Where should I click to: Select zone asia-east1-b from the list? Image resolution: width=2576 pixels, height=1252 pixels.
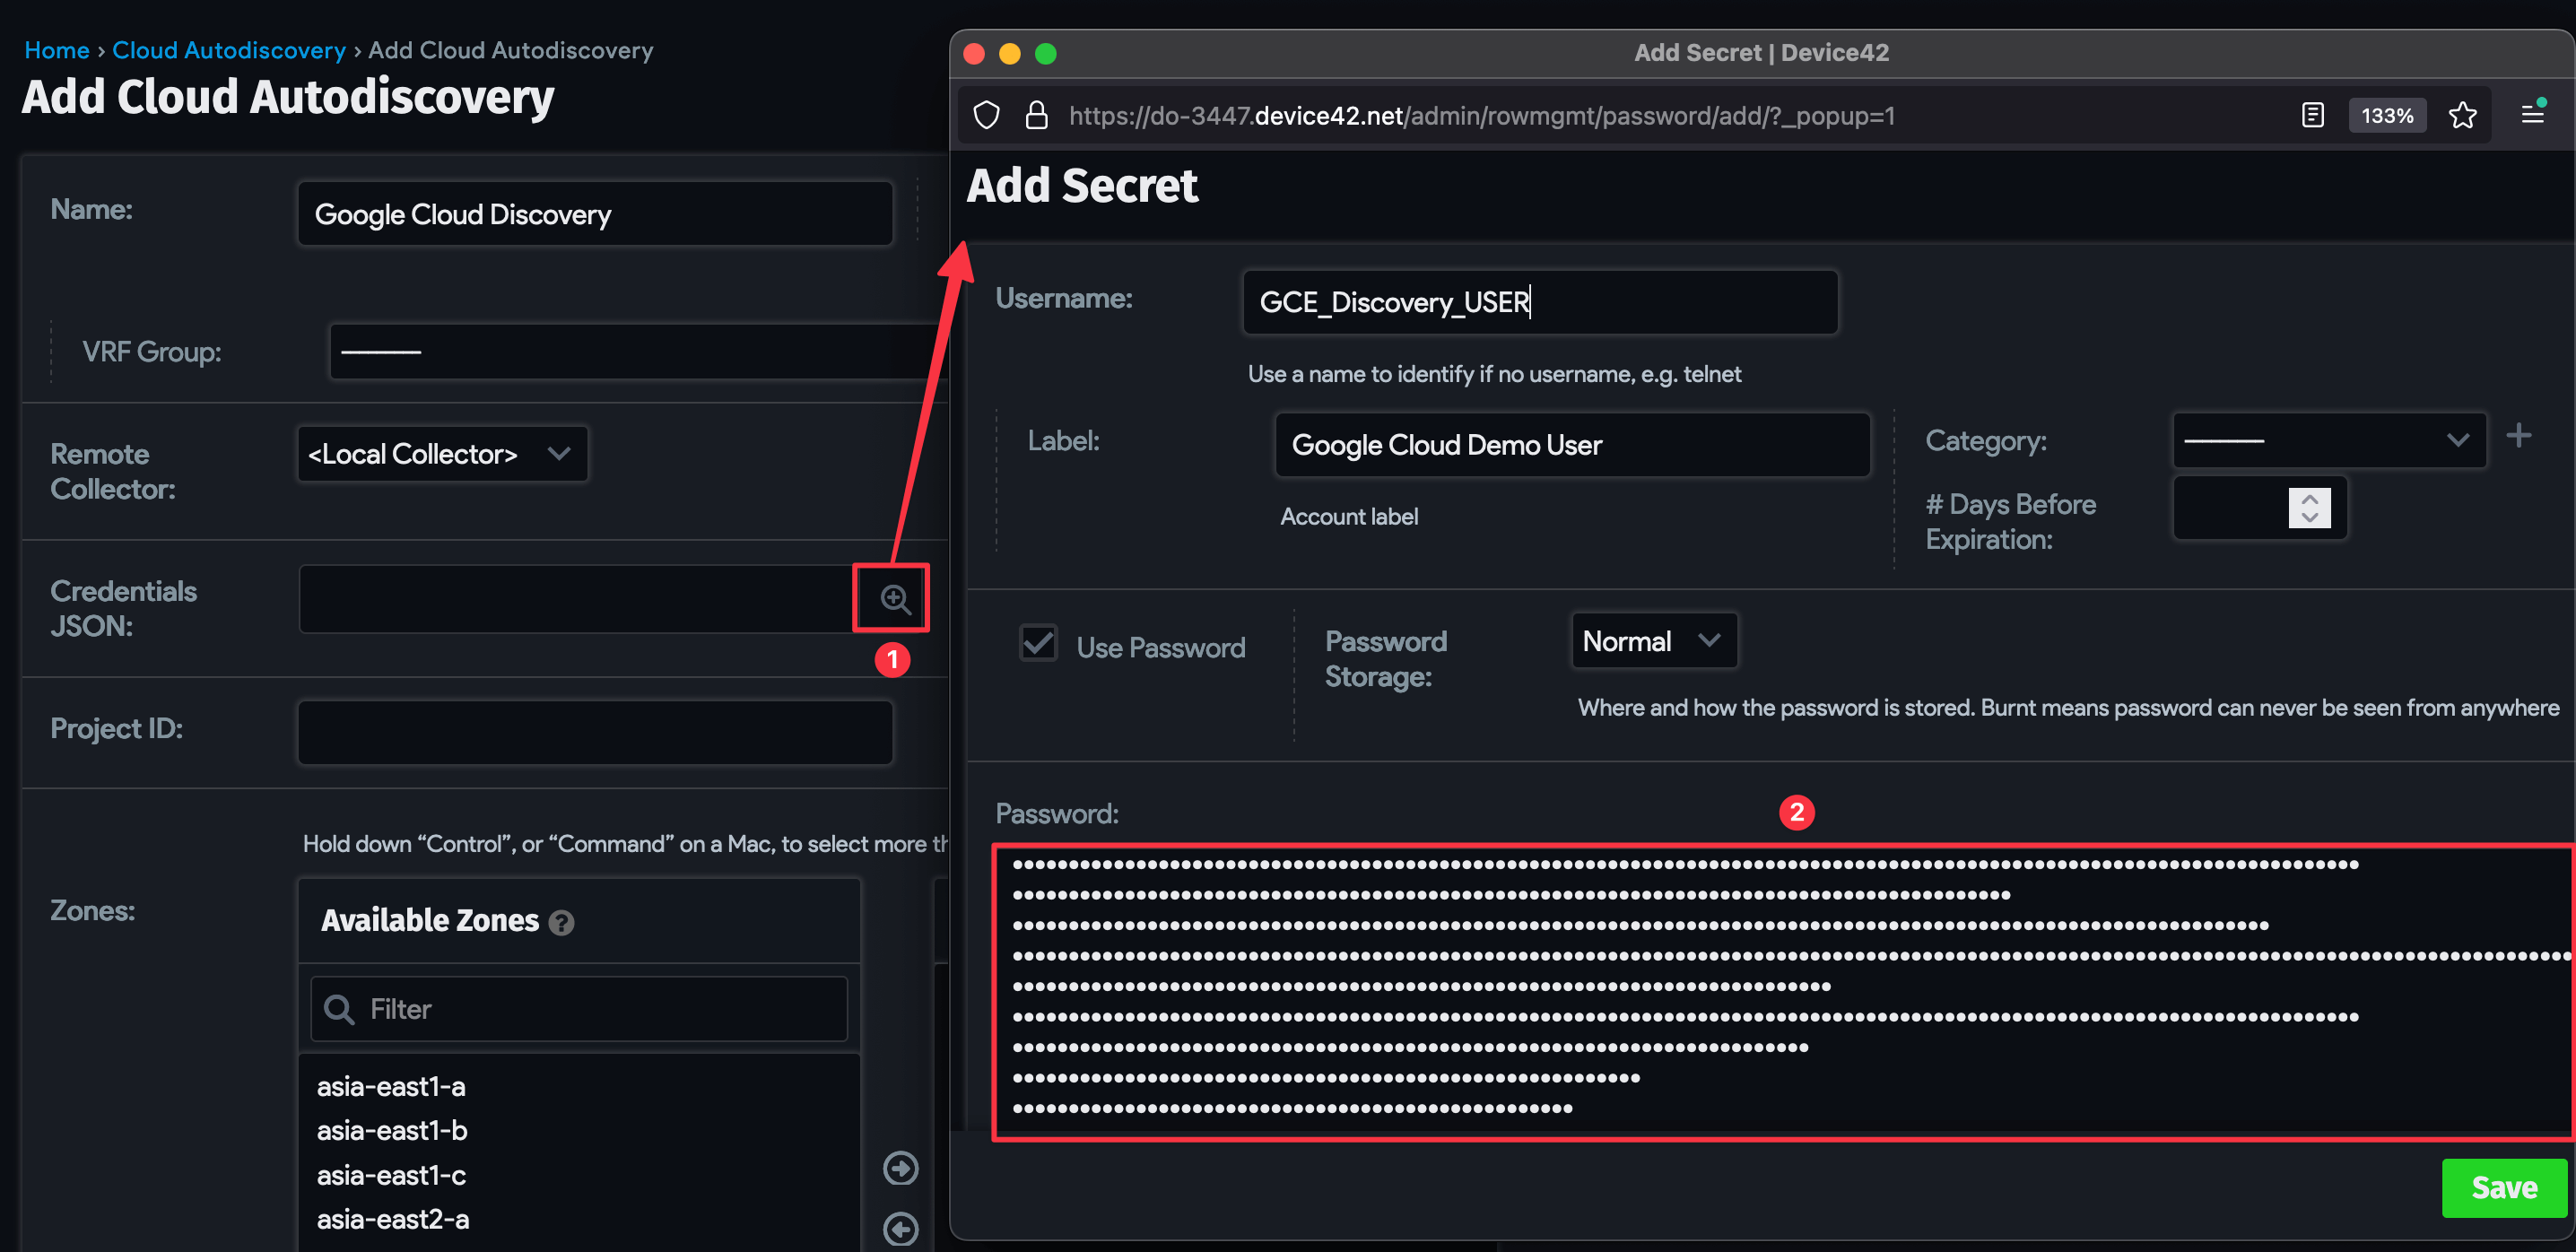click(392, 1130)
